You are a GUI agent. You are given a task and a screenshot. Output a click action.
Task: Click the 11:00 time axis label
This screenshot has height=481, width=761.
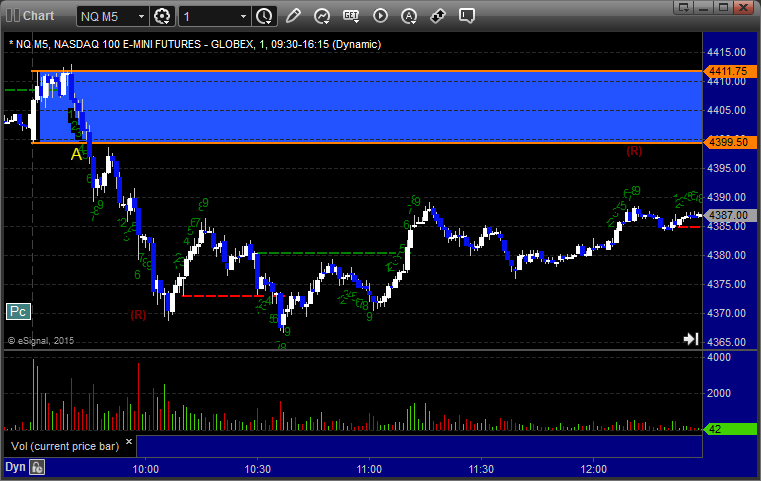point(369,469)
